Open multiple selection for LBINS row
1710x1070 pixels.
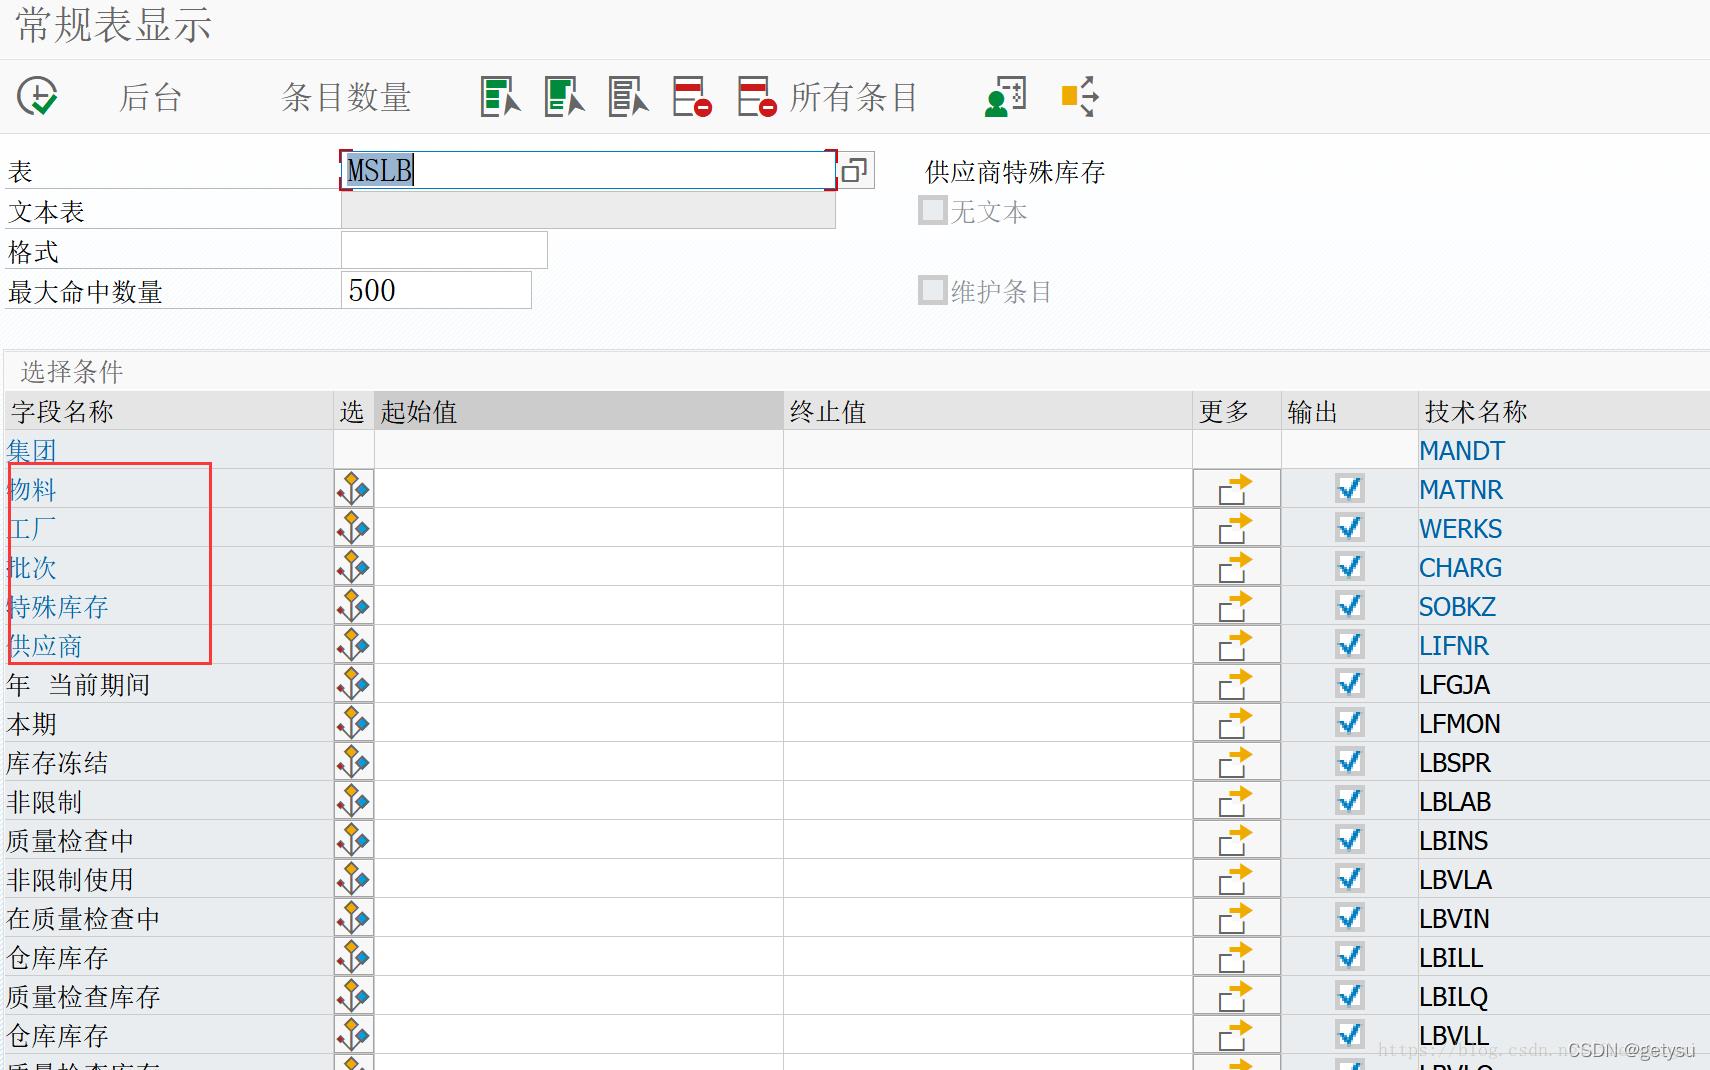tap(1236, 840)
